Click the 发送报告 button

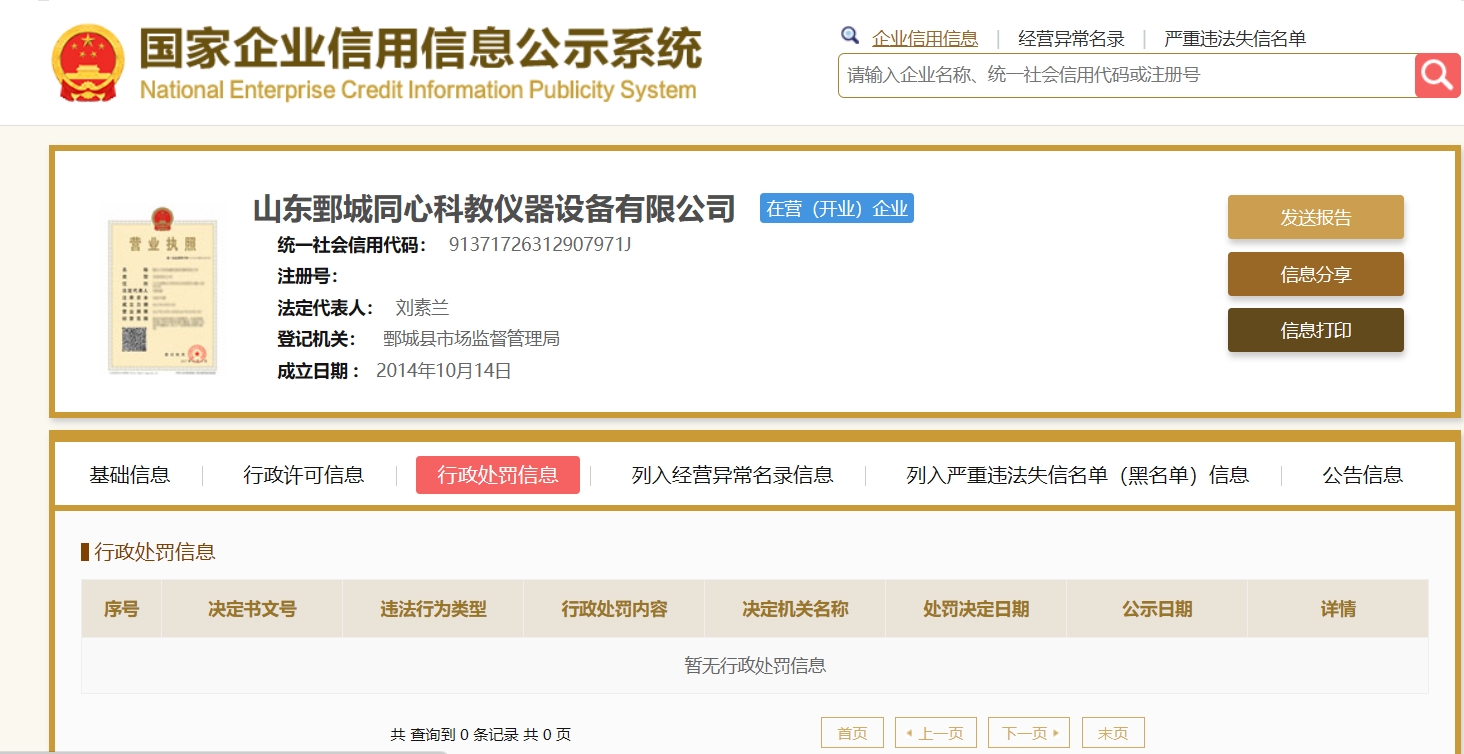pyautogui.click(x=1316, y=217)
